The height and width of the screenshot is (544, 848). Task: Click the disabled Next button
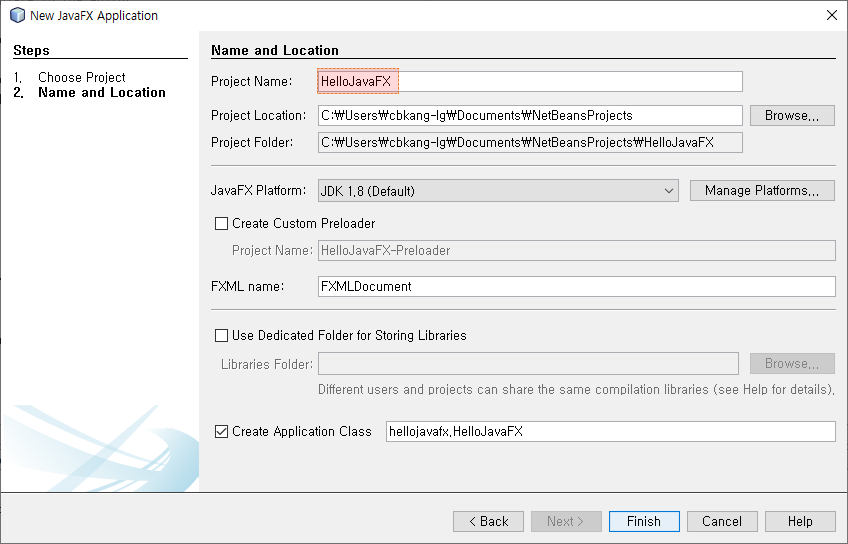pos(566,521)
